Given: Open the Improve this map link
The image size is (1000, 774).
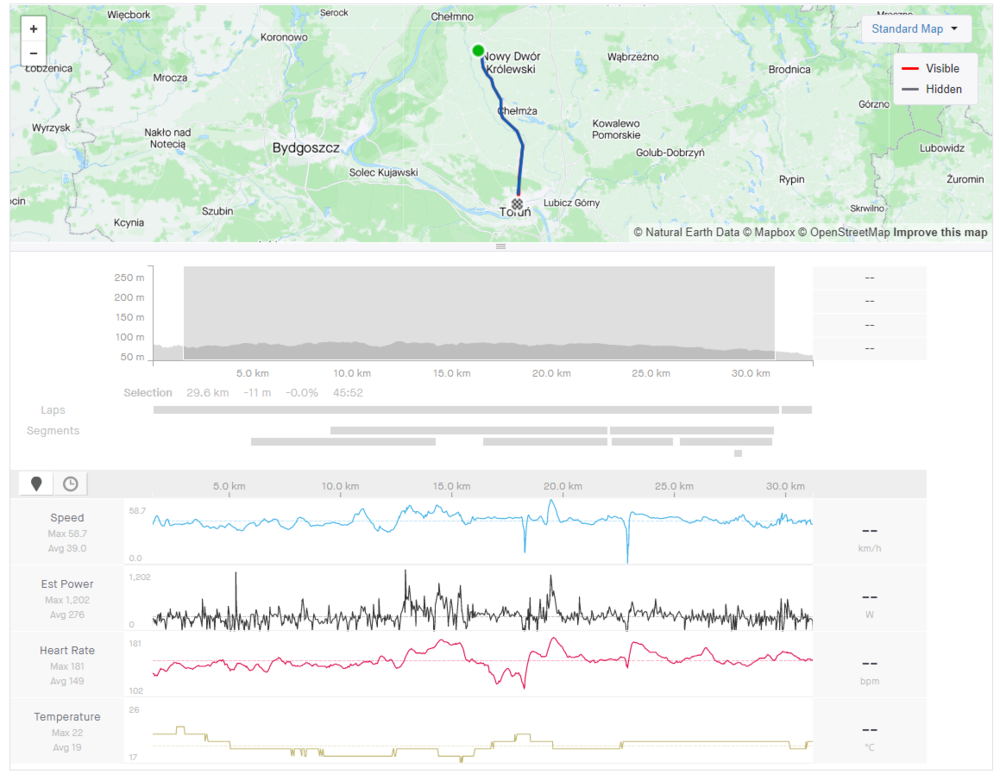Looking at the screenshot, I should coord(940,233).
